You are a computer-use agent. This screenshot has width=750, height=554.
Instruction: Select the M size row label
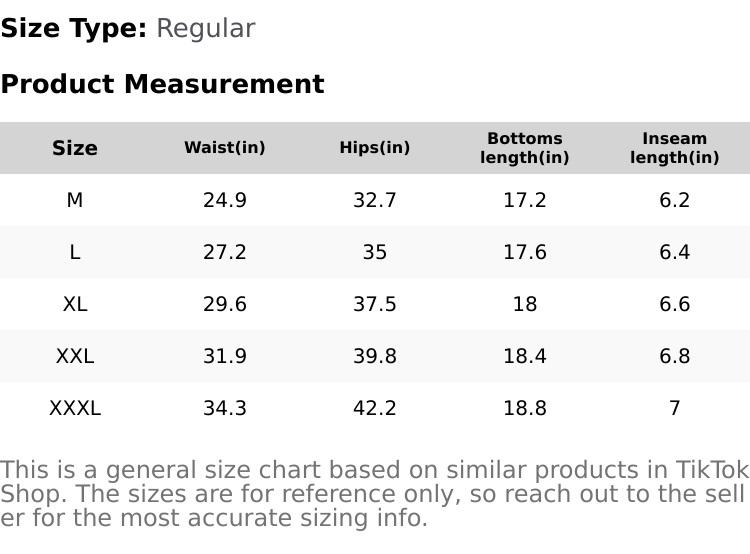click(75, 200)
